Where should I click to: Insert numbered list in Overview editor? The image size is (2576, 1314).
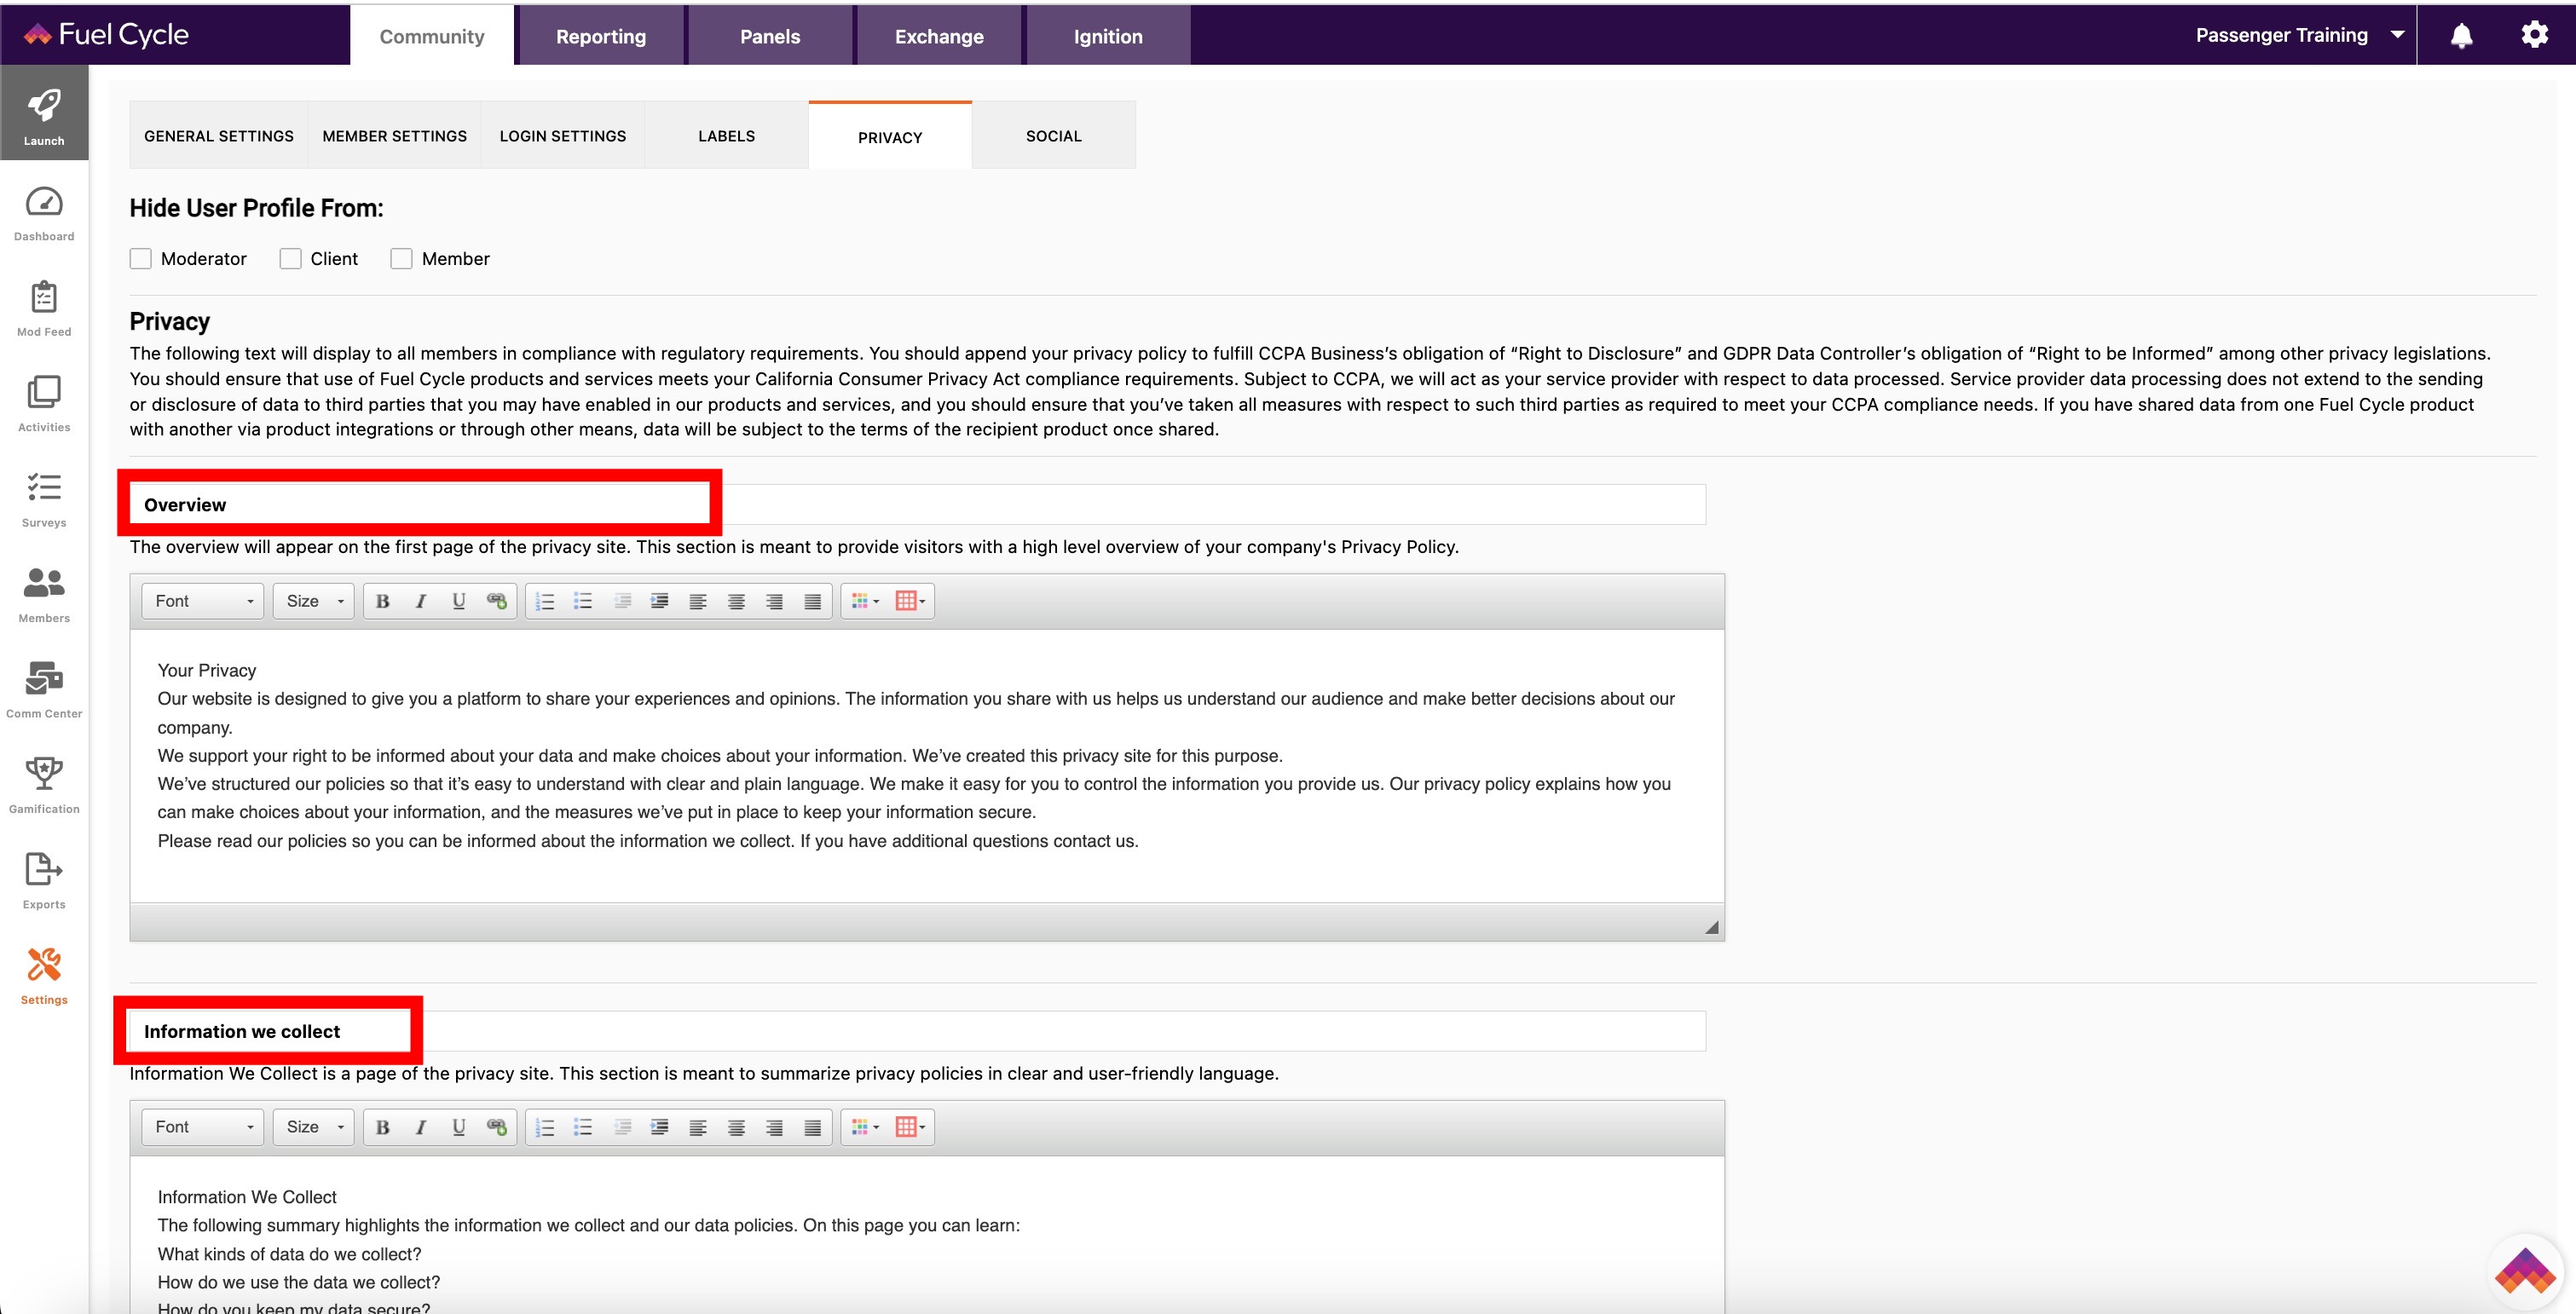pyautogui.click(x=545, y=601)
